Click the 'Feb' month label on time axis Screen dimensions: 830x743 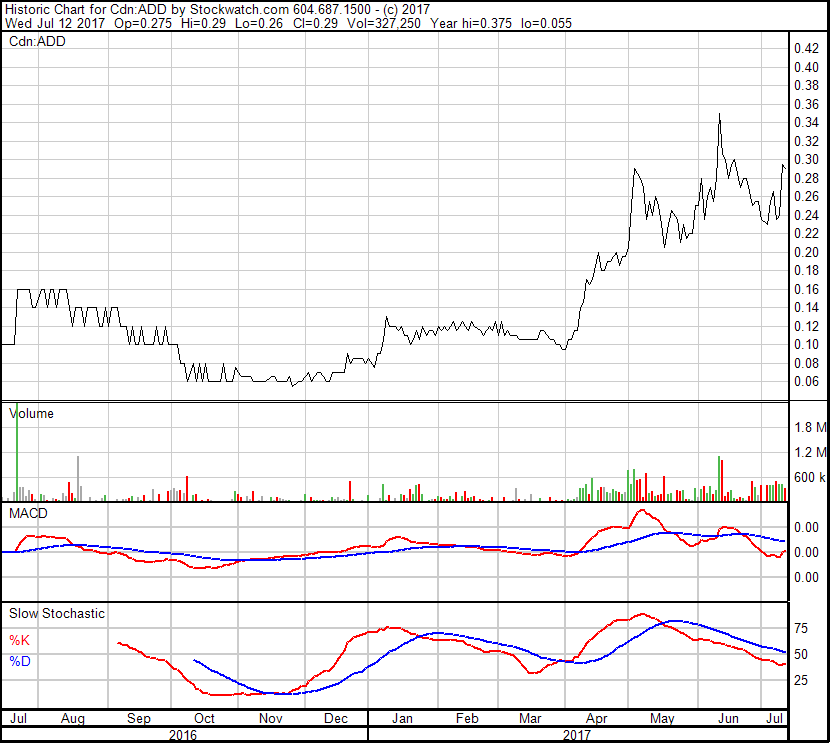467,718
